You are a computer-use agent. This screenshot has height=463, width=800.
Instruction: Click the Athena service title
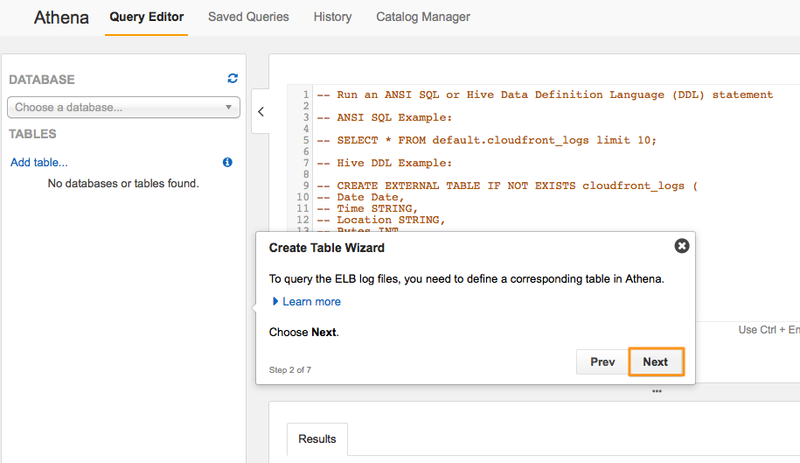click(x=61, y=17)
